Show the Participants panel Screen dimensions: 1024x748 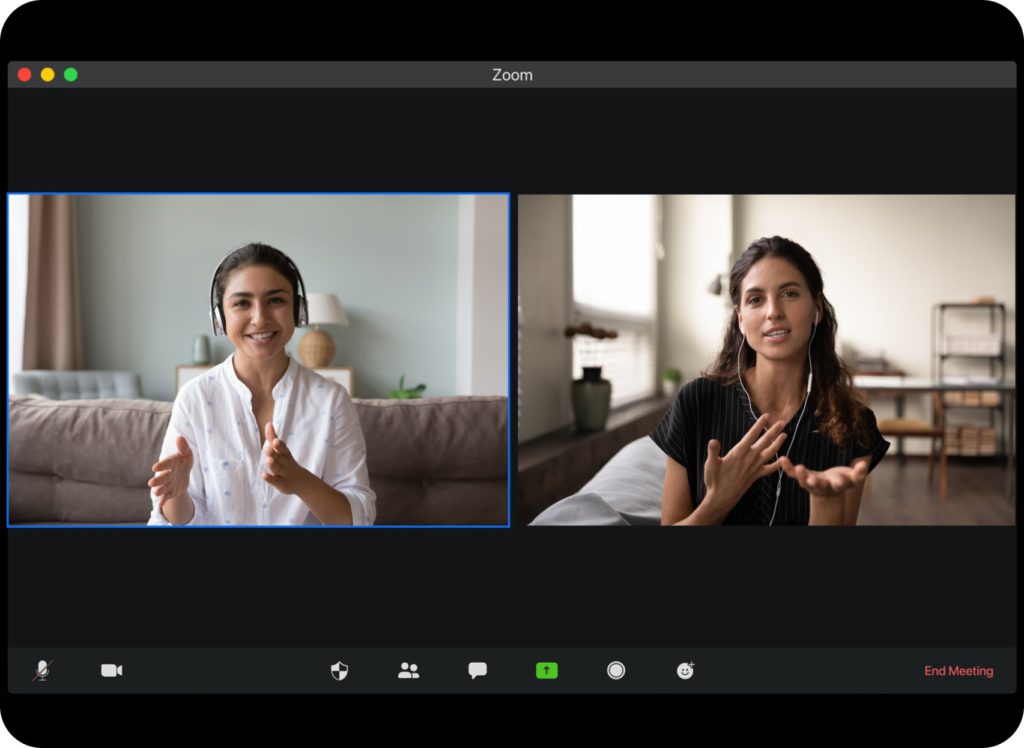[408, 670]
